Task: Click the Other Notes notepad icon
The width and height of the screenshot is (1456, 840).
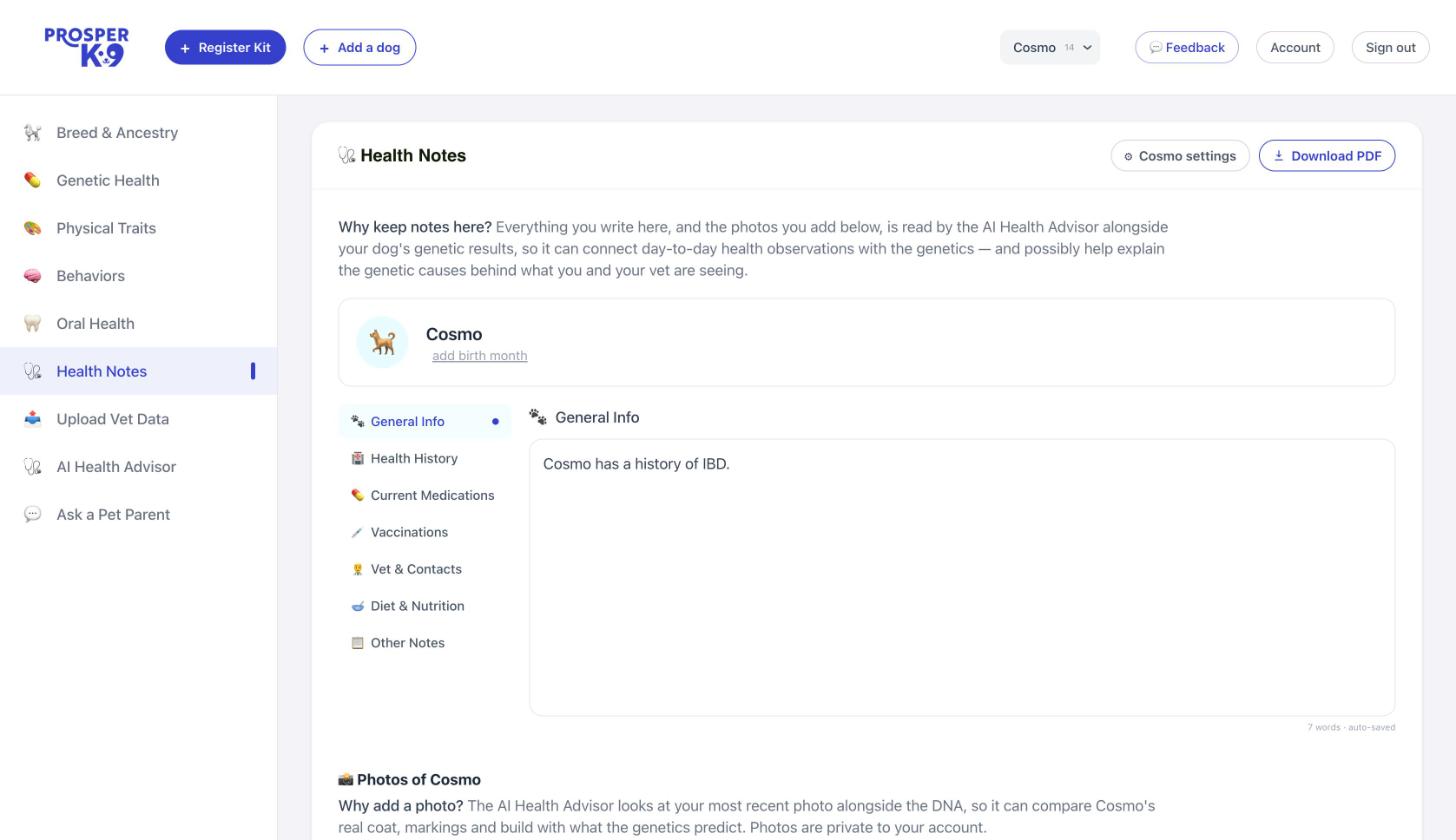Action: (x=357, y=644)
